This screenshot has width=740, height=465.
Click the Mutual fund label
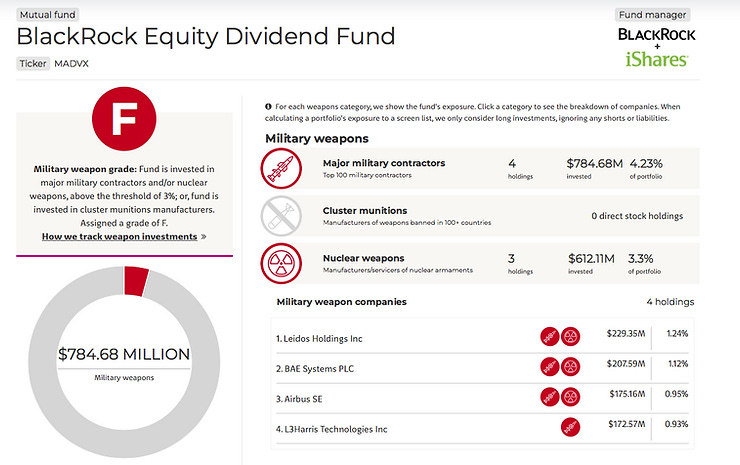[48, 15]
